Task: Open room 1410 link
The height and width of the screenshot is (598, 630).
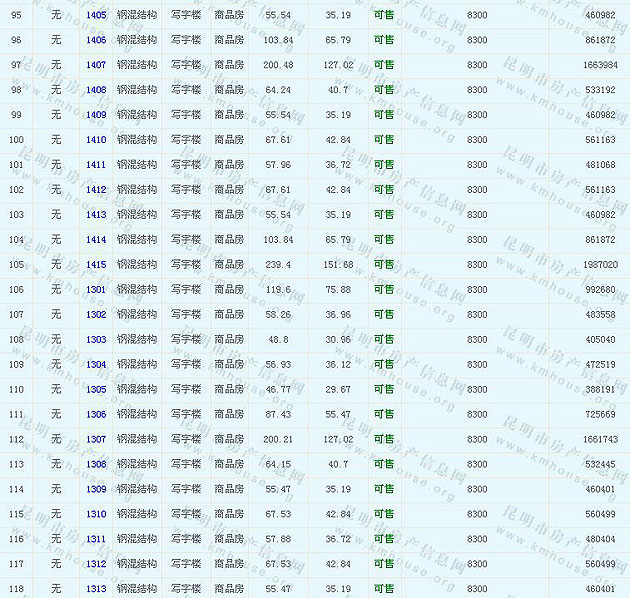Action: [x=96, y=140]
